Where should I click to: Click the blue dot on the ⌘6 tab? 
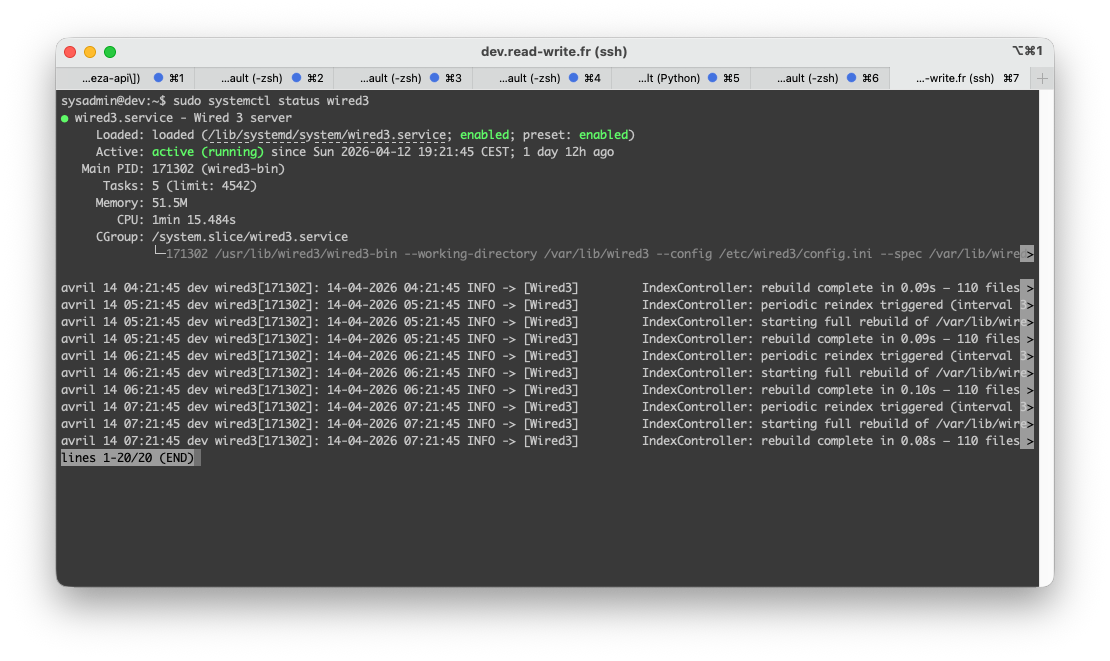851,76
